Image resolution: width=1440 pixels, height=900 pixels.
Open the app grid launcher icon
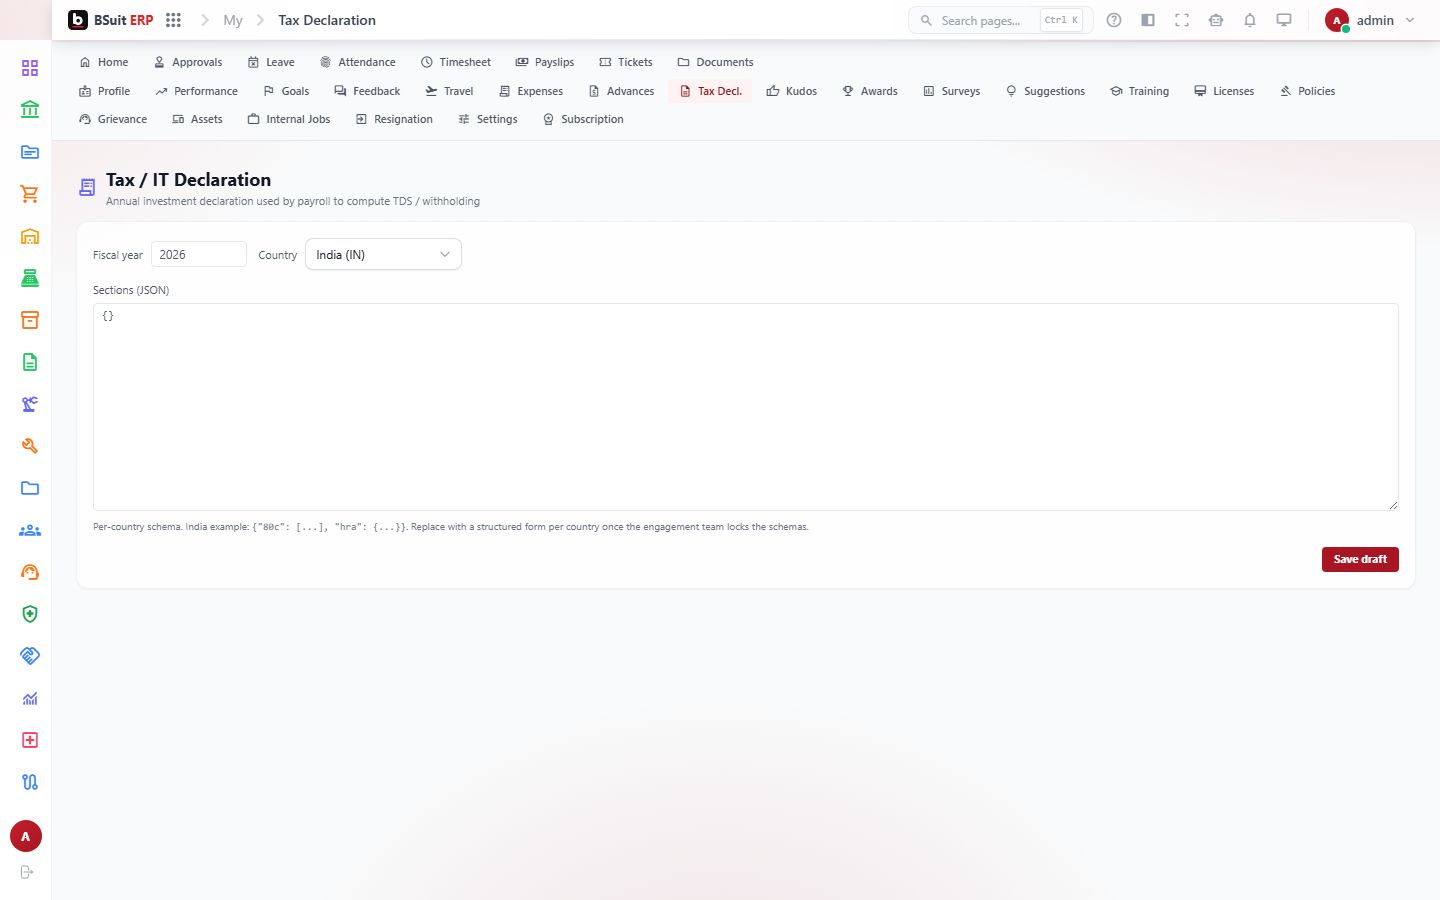(173, 20)
